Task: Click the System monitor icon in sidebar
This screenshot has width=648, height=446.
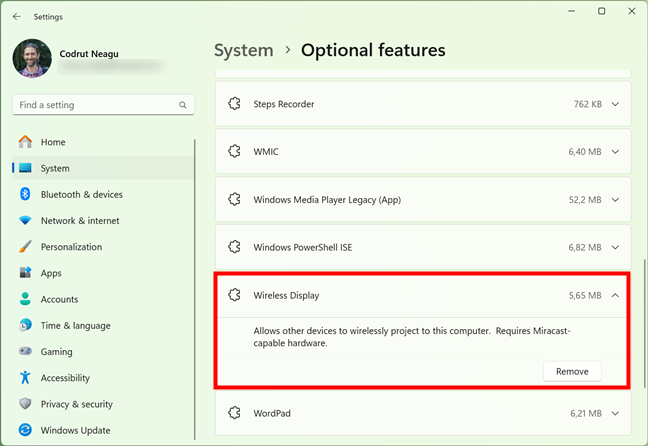Action: (25, 168)
